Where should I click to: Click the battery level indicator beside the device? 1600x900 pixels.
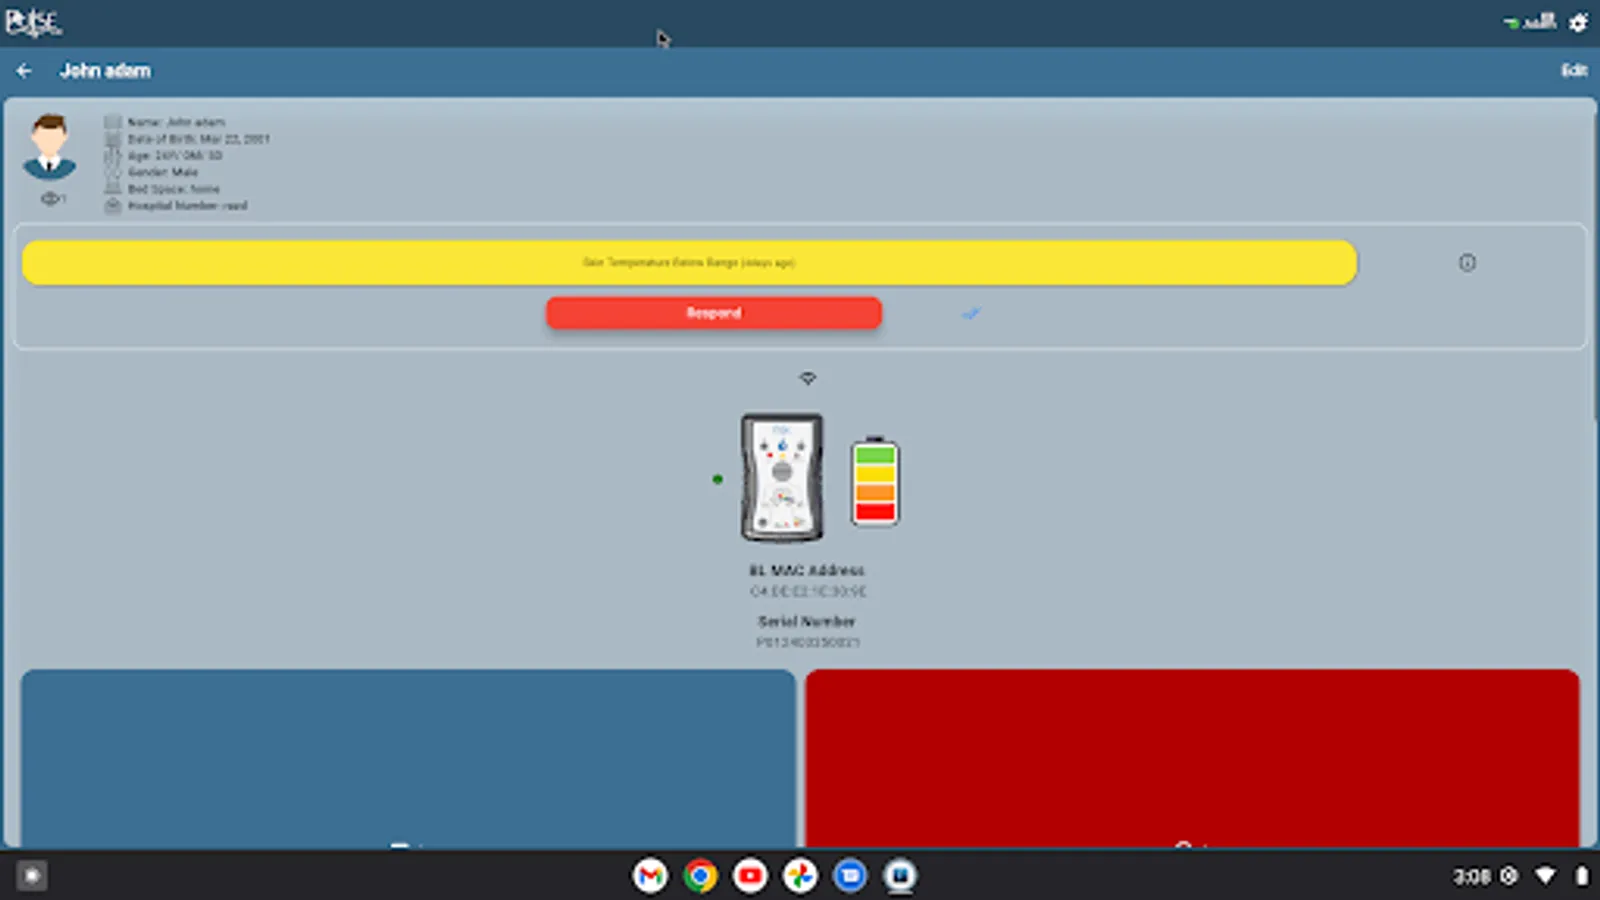(872, 480)
